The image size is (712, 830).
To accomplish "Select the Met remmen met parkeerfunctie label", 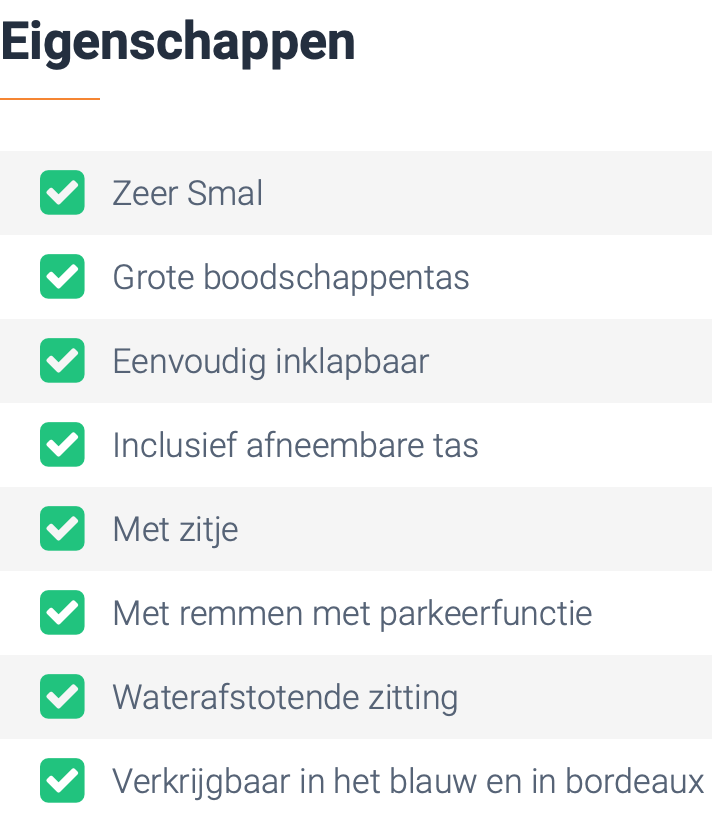I will pyautogui.click(x=352, y=614).
